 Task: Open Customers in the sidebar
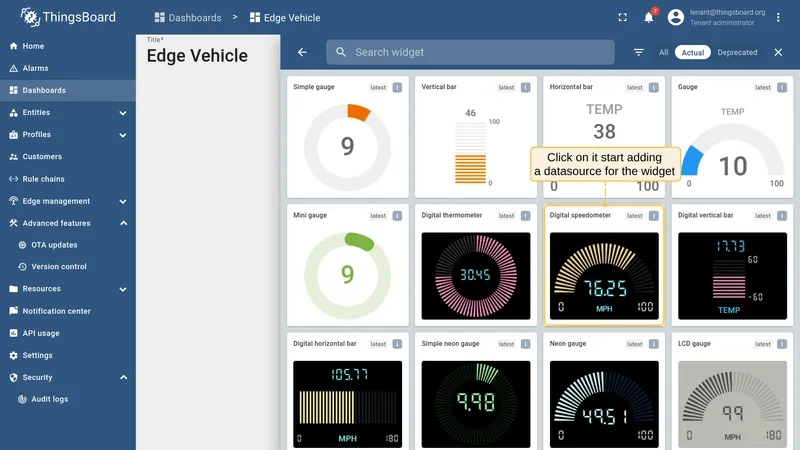[x=68, y=157]
